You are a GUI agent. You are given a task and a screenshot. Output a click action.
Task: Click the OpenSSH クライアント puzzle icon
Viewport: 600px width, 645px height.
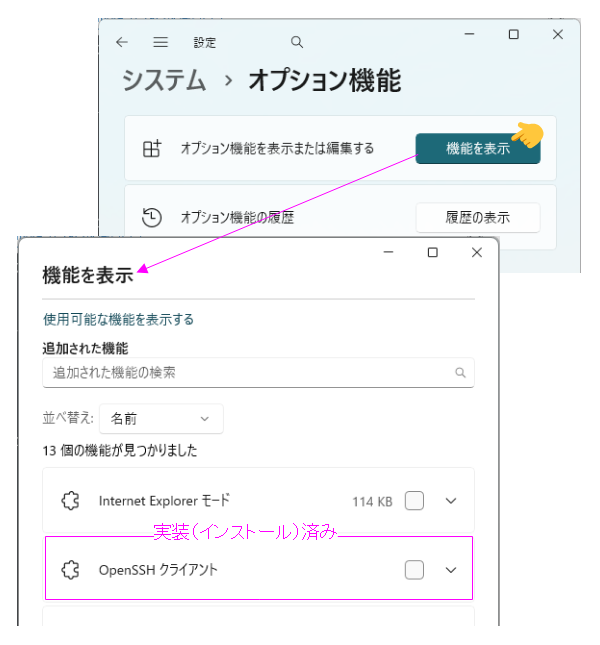70,570
